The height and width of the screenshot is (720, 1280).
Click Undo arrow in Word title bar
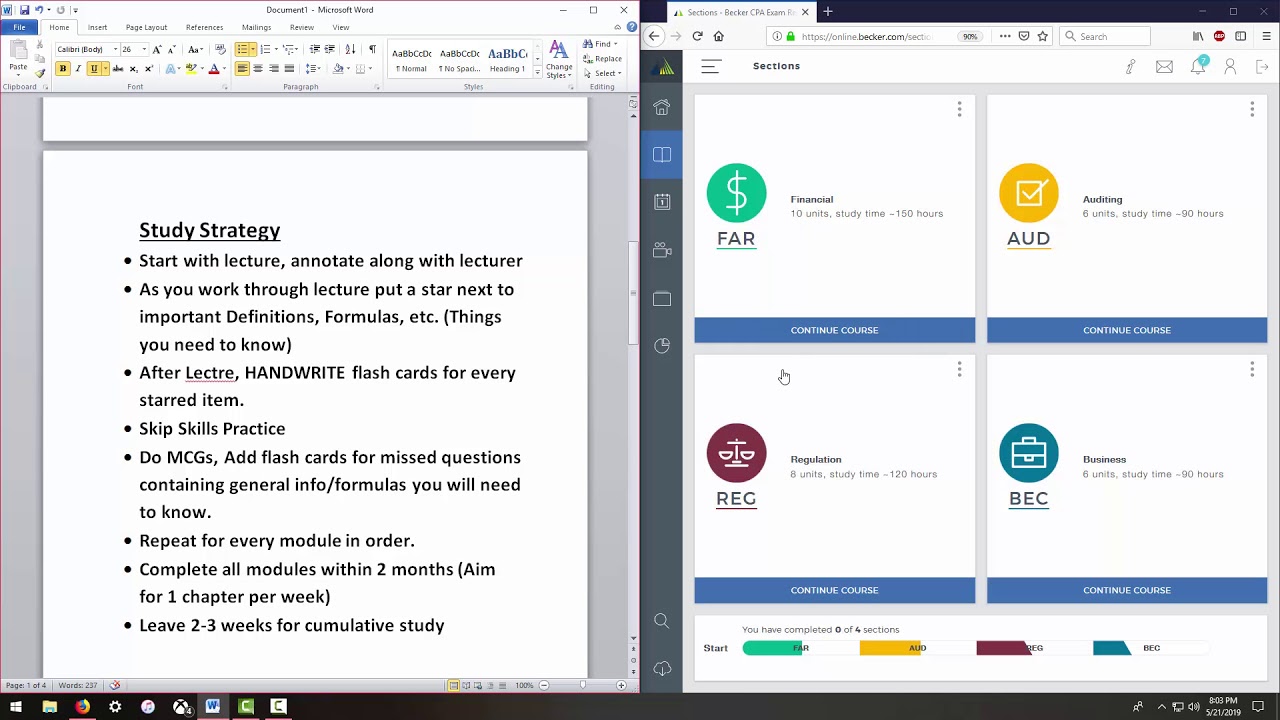point(39,10)
